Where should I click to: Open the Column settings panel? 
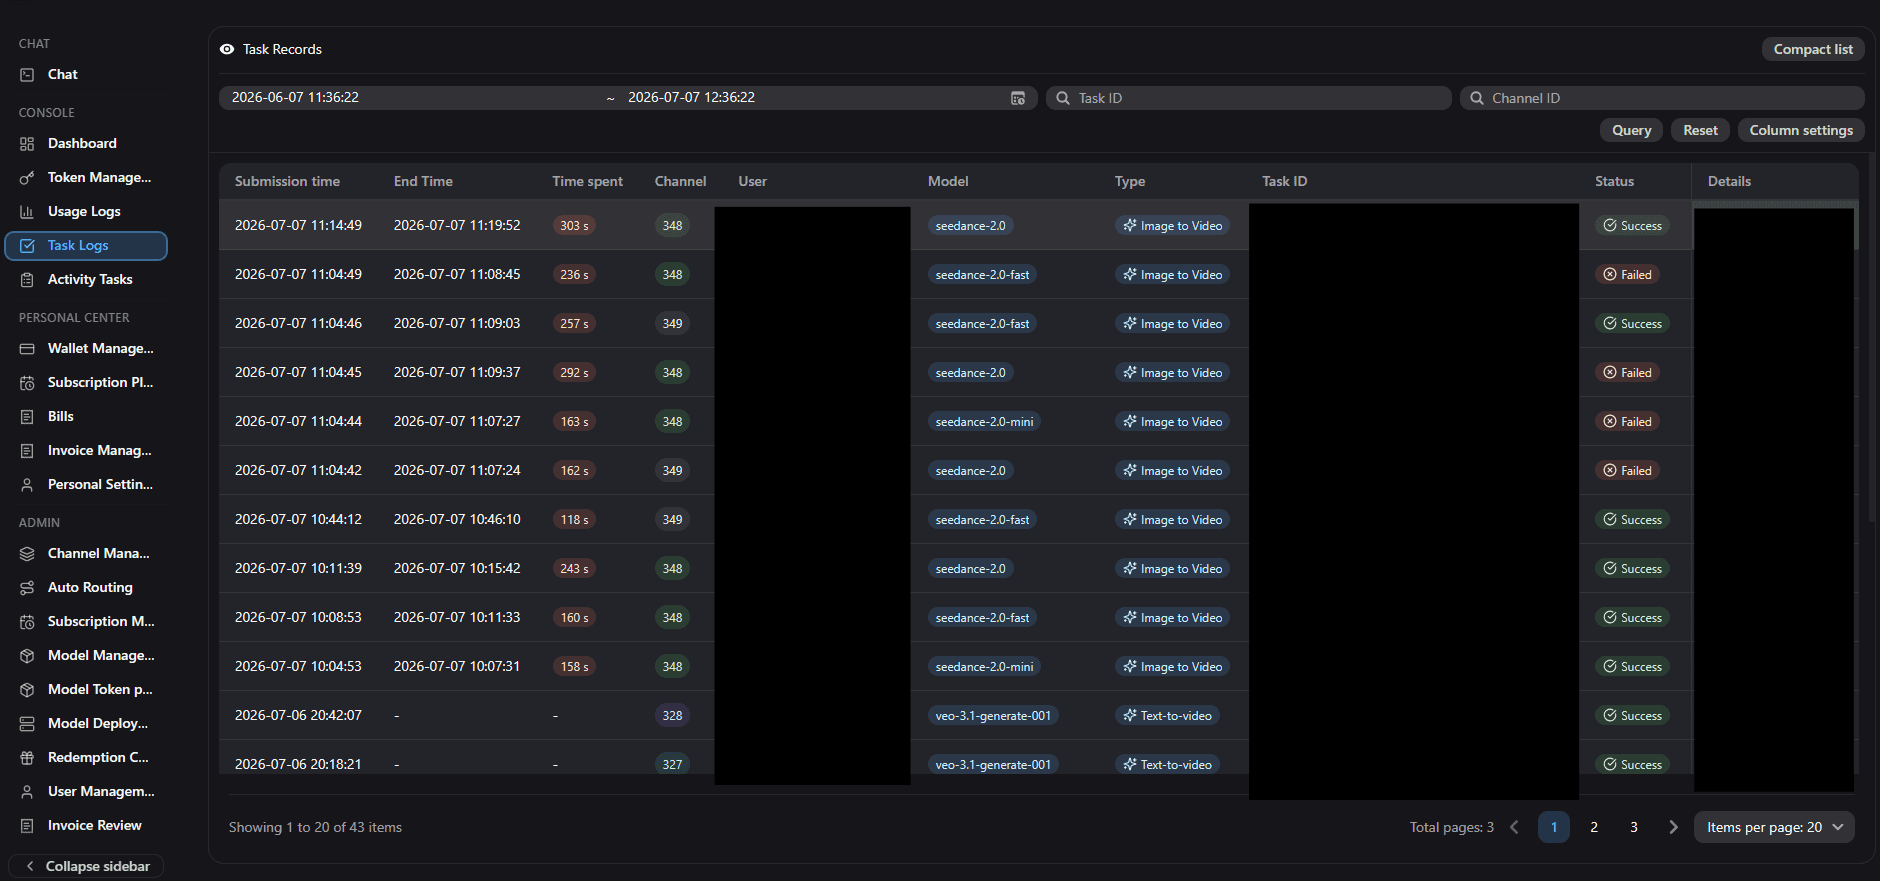1801,130
